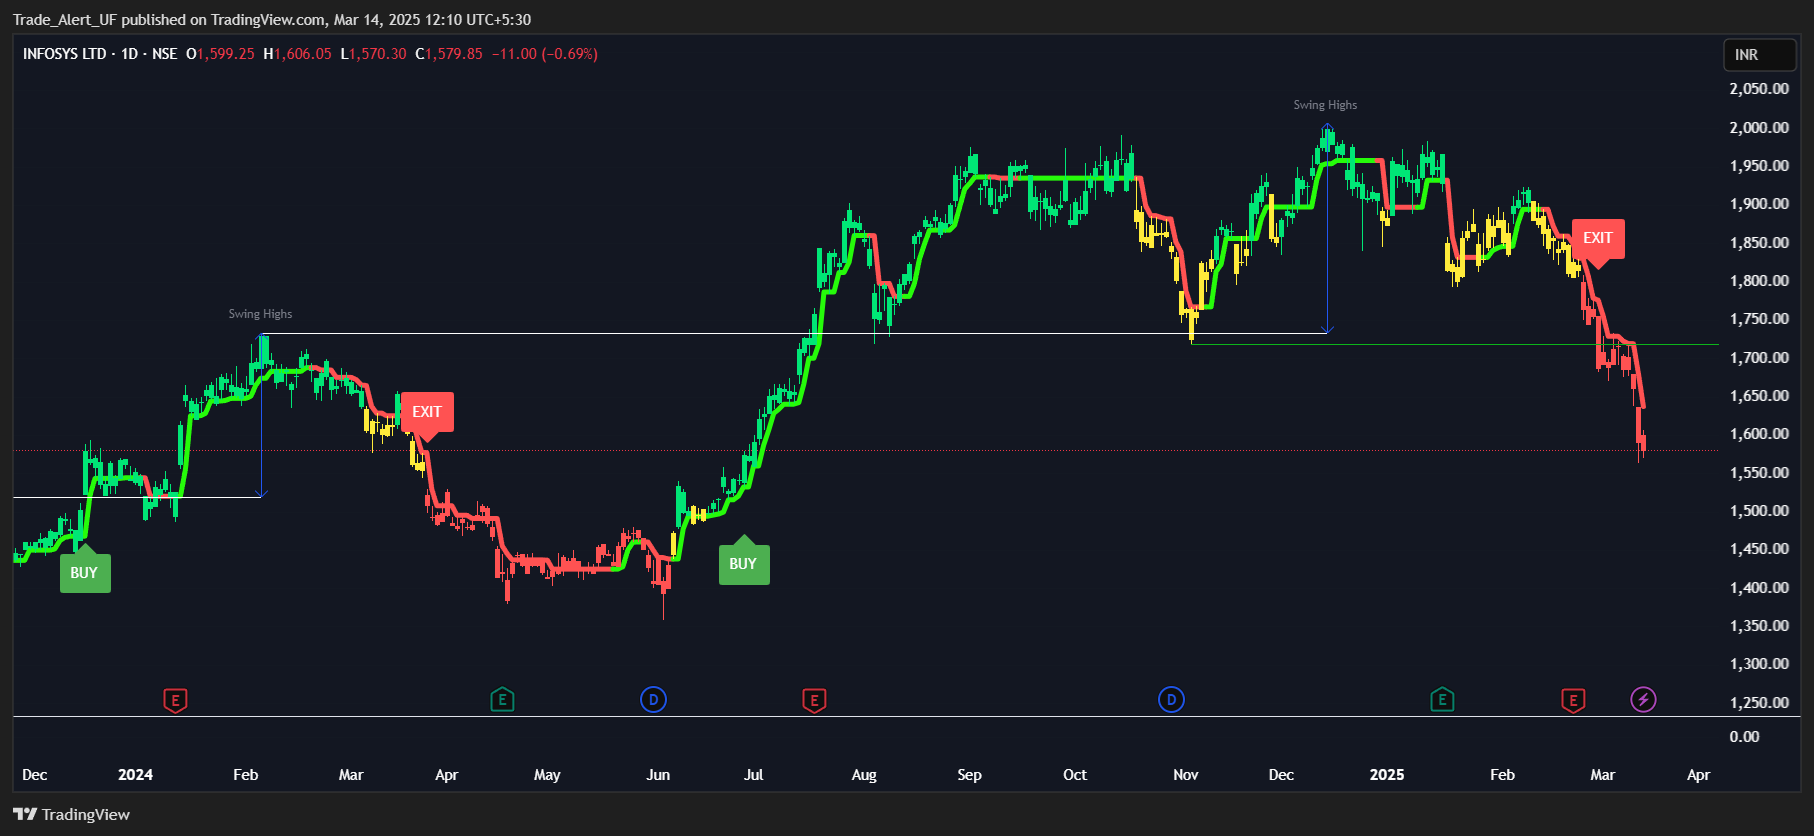Click the 1D interval label in the legend
Viewport: 1814px width, 836px height.
click(130, 54)
